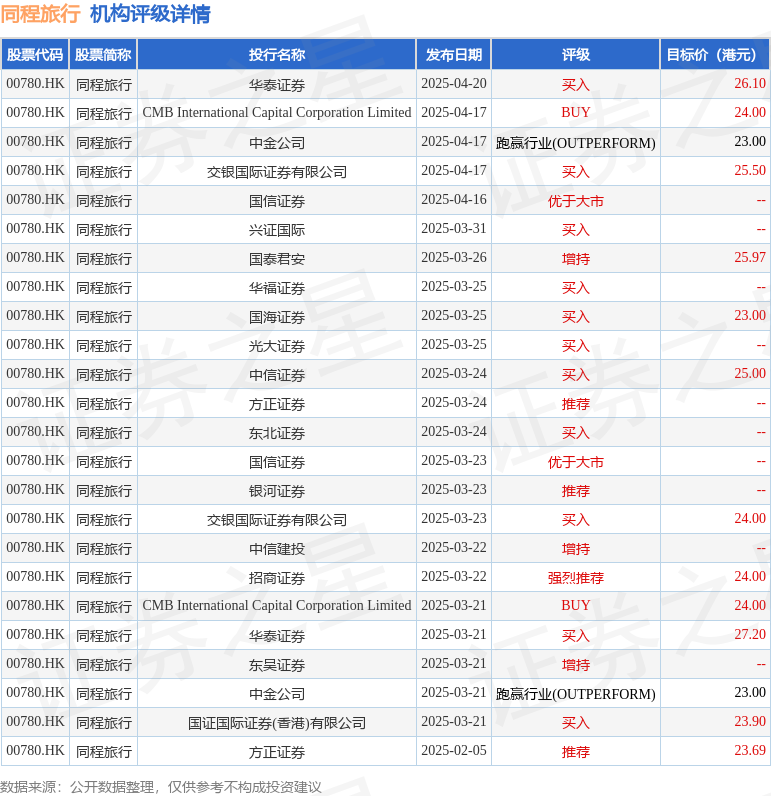Select target price 23.69
771x796 pixels.
[750, 750]
